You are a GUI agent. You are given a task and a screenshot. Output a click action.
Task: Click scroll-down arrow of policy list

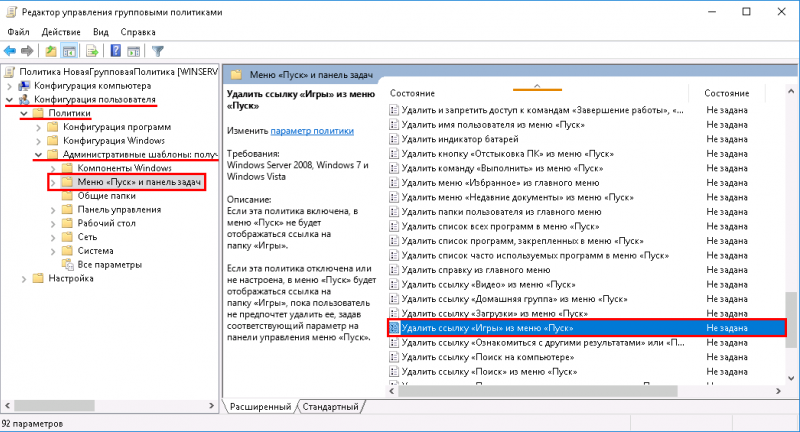click(791, 378)
